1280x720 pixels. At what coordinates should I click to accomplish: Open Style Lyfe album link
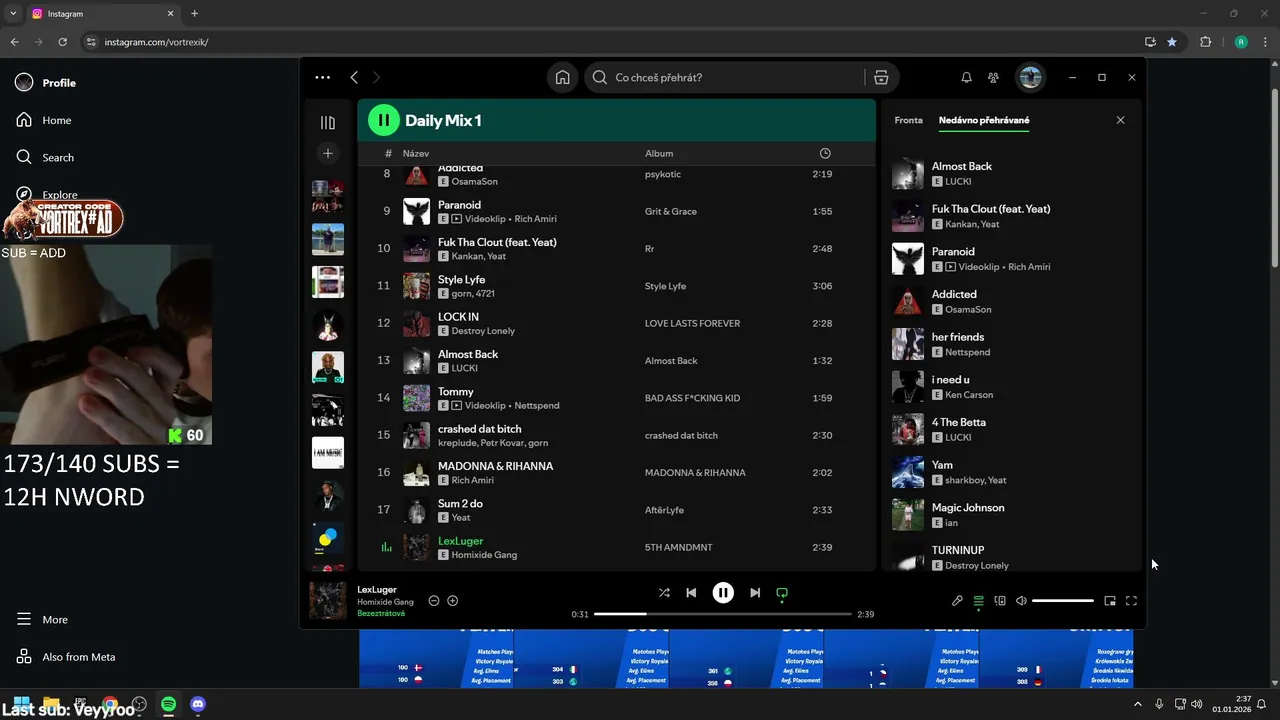point(665,286)
